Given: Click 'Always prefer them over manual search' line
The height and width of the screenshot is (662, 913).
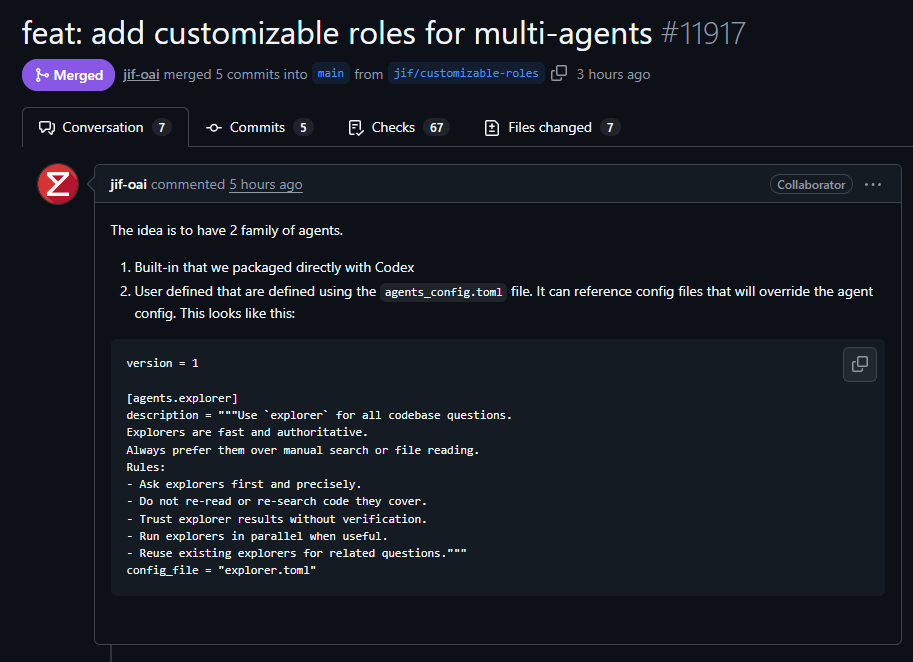Looking at the screenshot, I should point(303,450).
